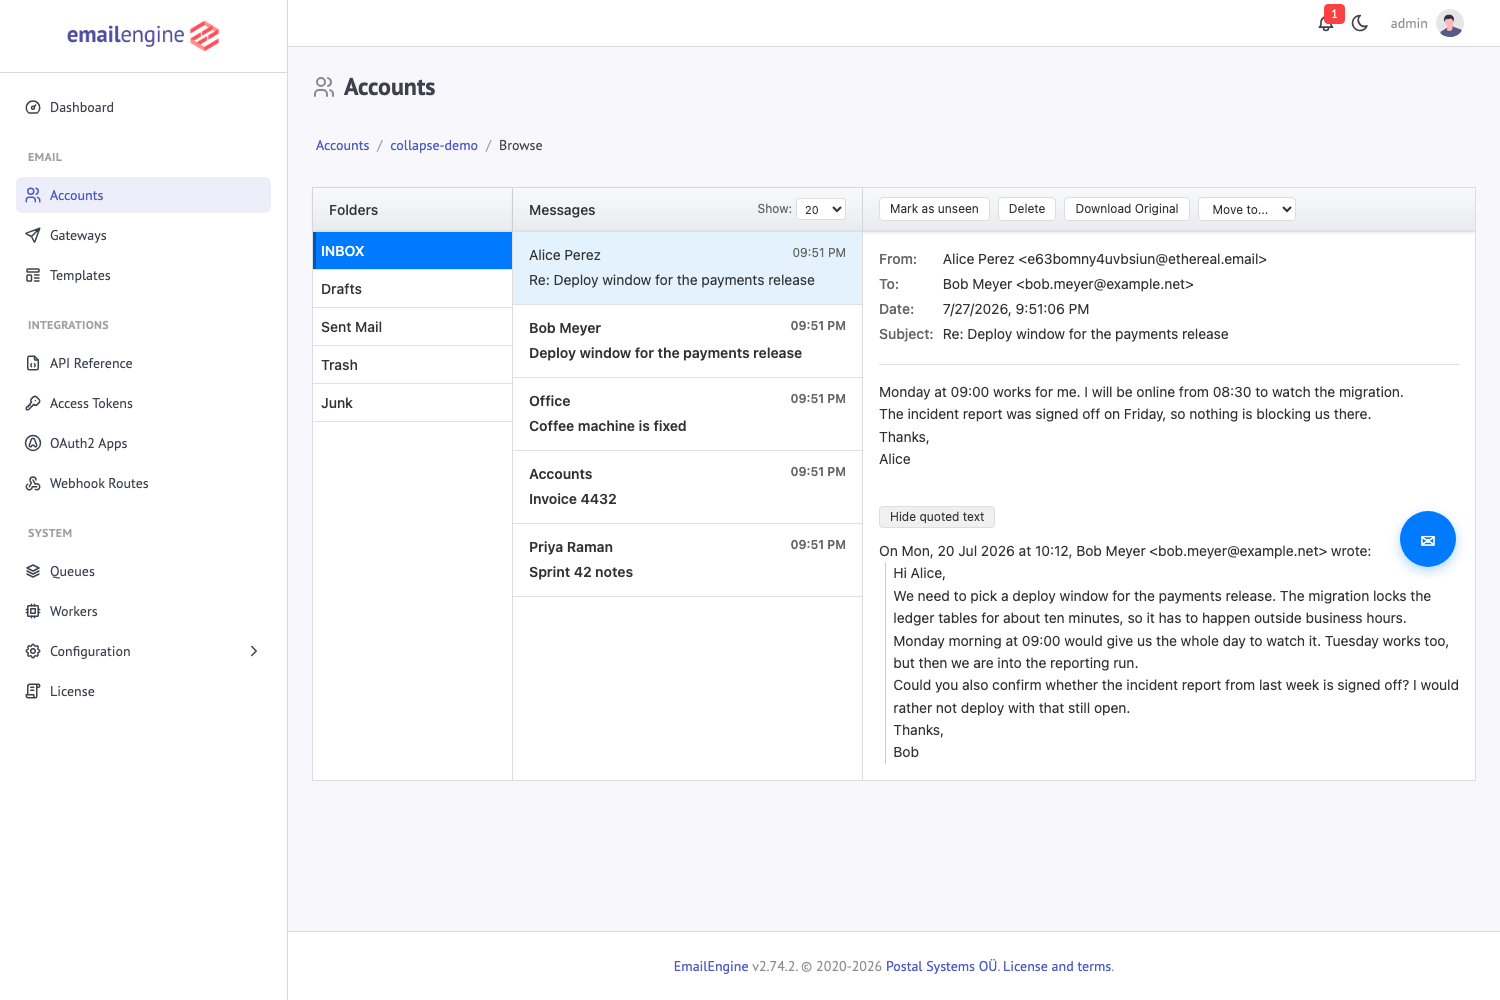Screen dimensions: 1500x1000
Task: Click the Delete message button
Action: [1027, 209]
